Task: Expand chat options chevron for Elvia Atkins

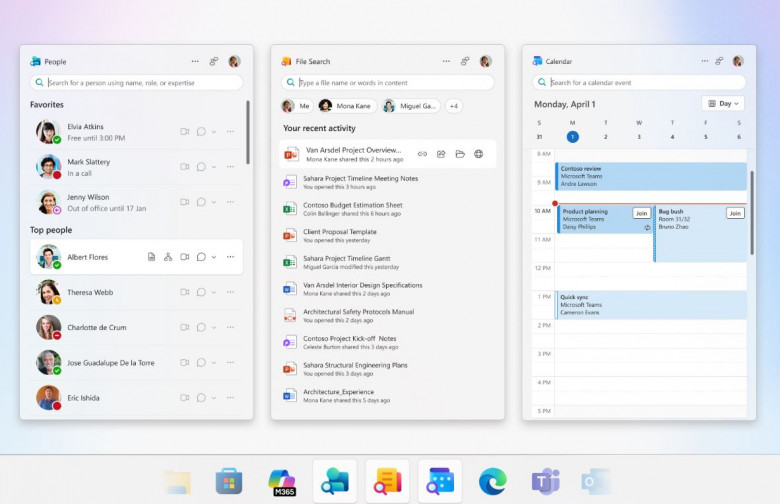Action: pyautogui.click(x=214, y=132)
